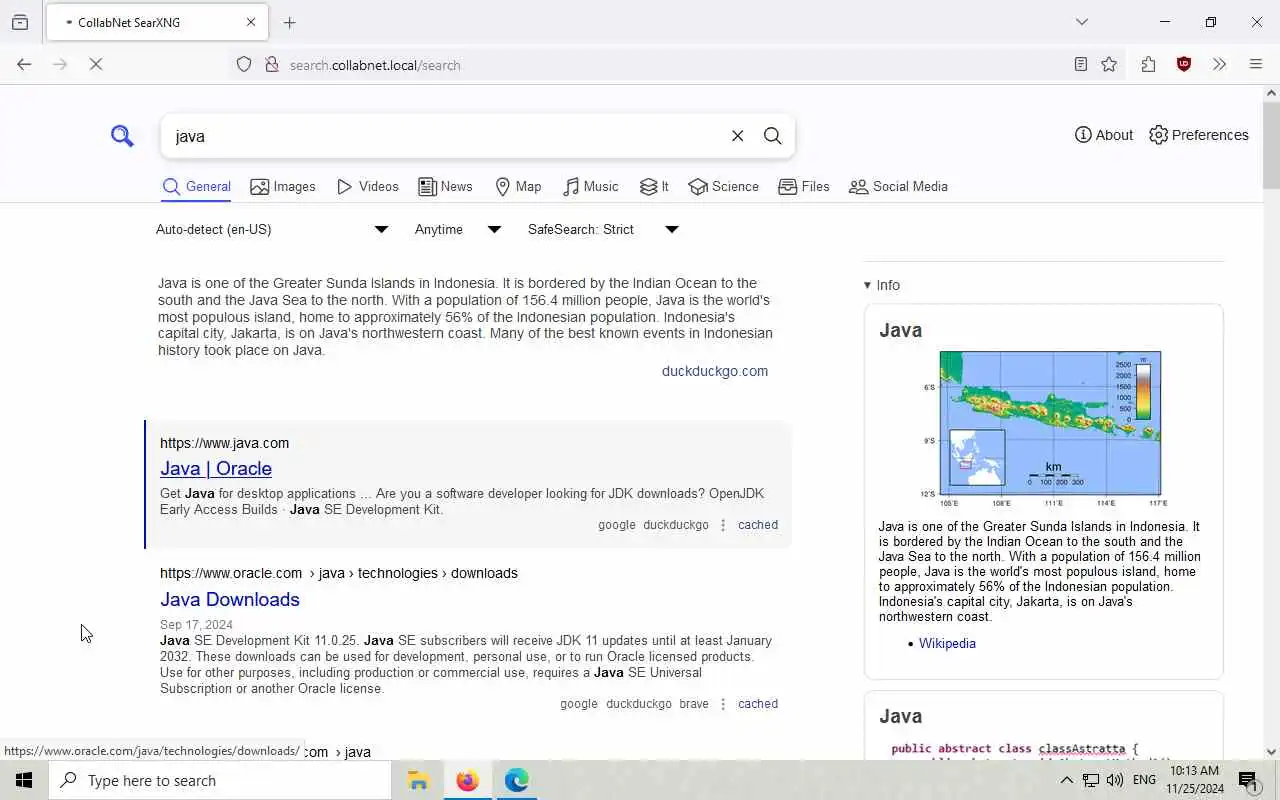
Task: Open the Music tab
Action: (x=591, y=187)
